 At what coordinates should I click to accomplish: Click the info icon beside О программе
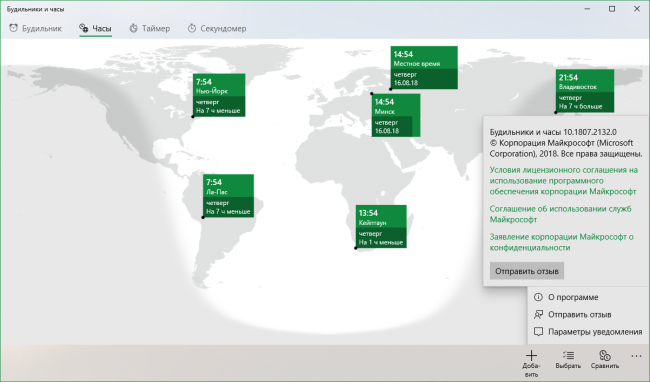(x=538, y=297)
